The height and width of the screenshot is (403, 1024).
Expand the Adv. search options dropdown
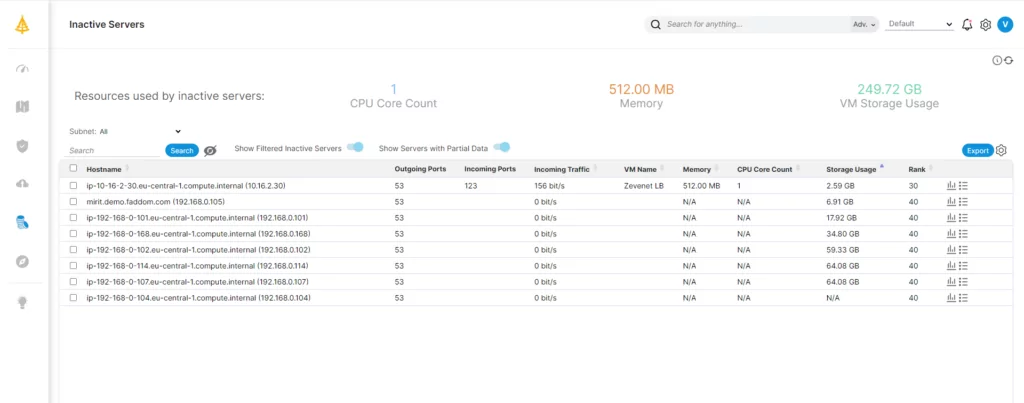pyautogui.click(x=864, y=25)
